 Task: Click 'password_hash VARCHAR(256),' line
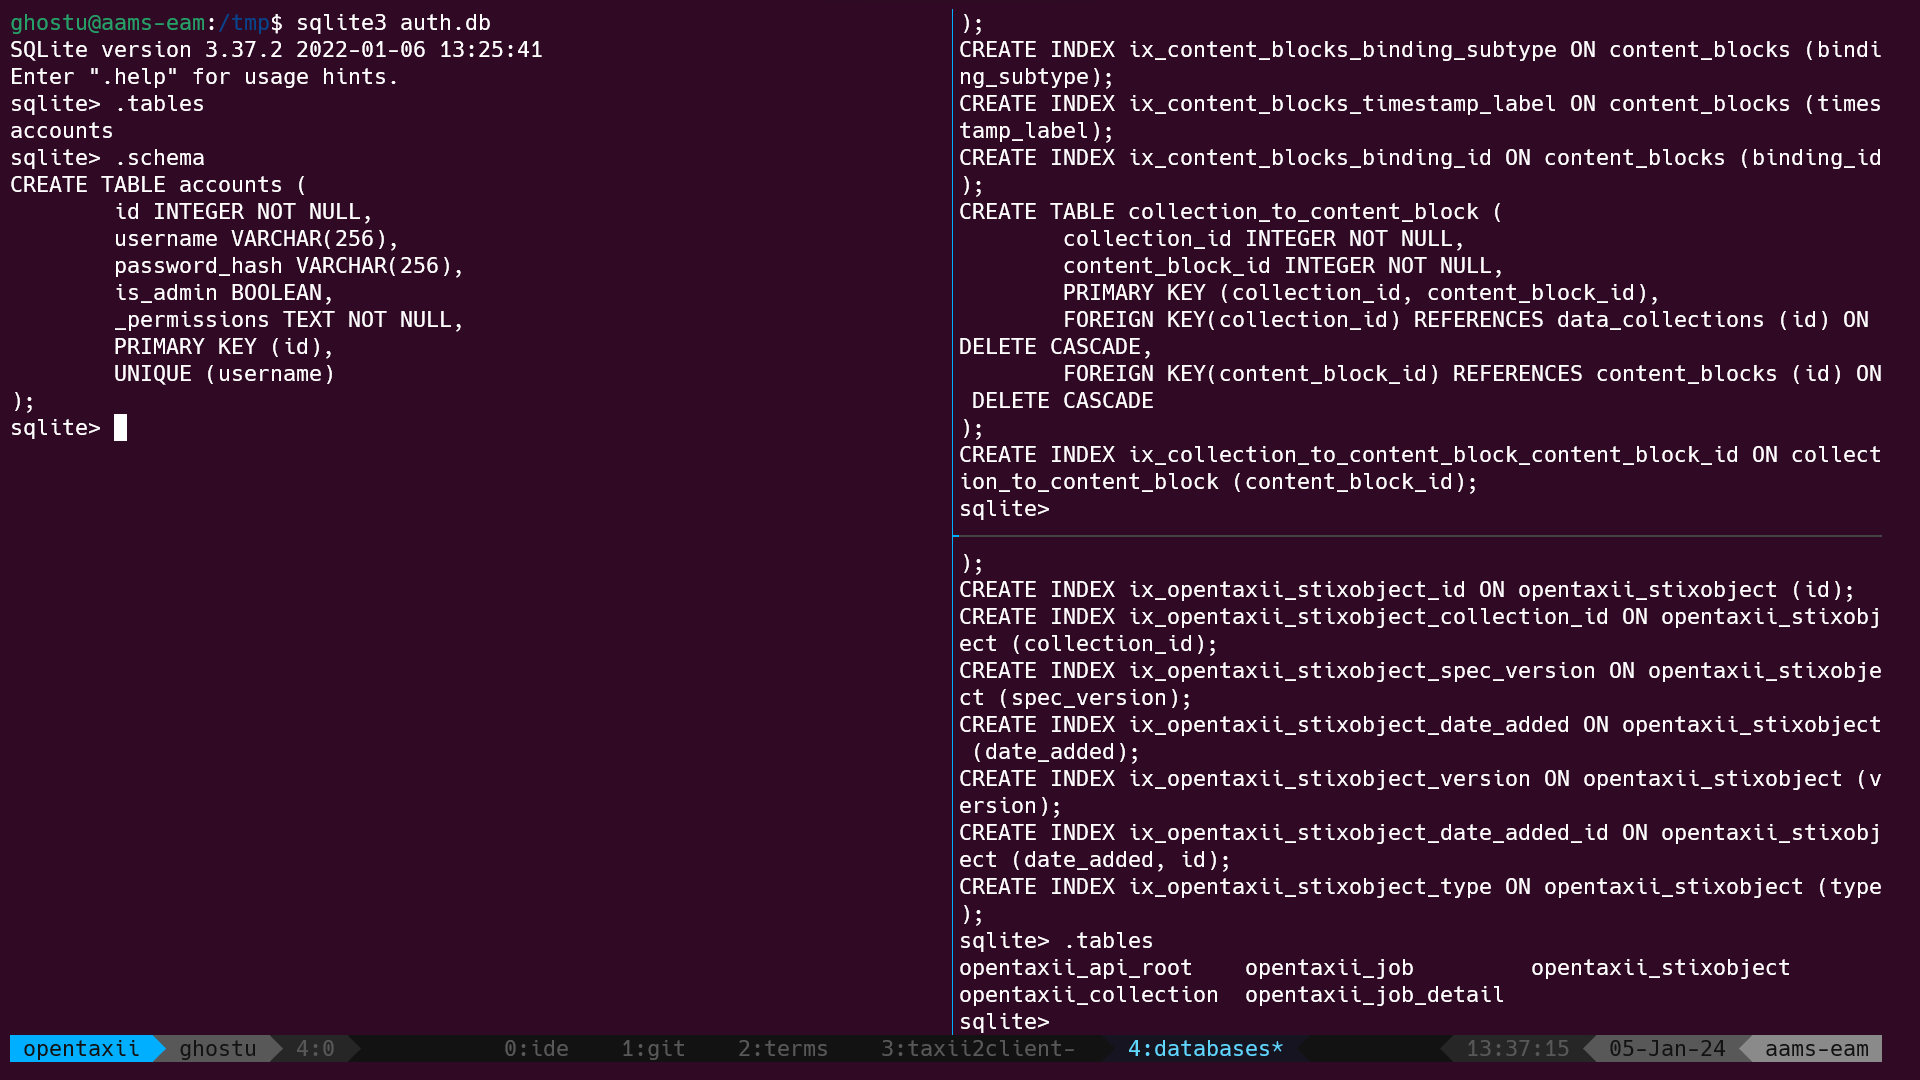click(289, 266)
